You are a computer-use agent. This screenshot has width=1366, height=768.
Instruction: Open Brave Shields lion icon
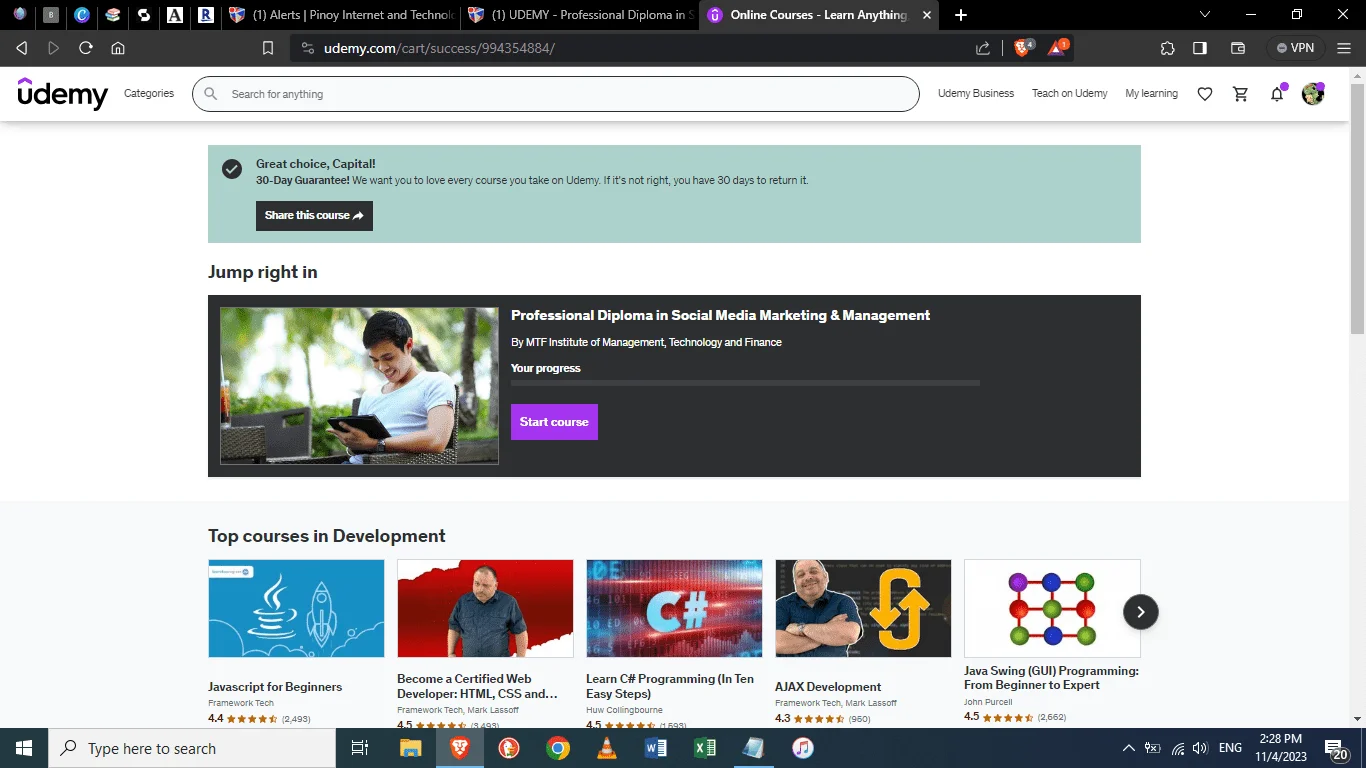click(1023, 47)
